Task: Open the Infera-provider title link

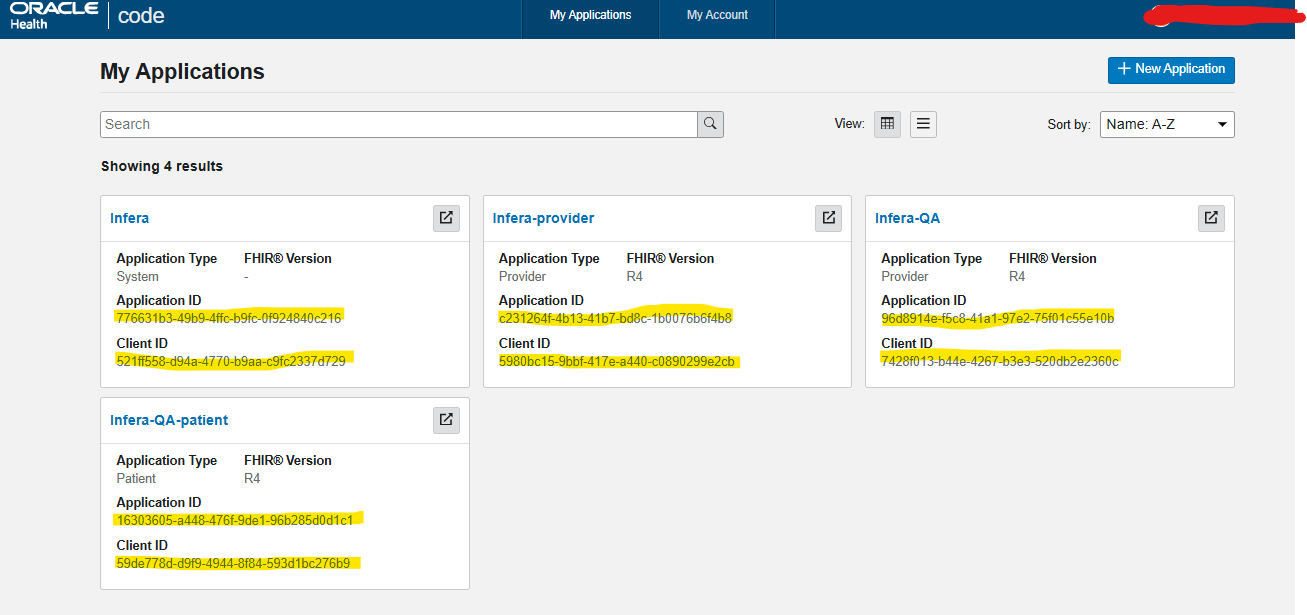Action: tap(543, 218)
